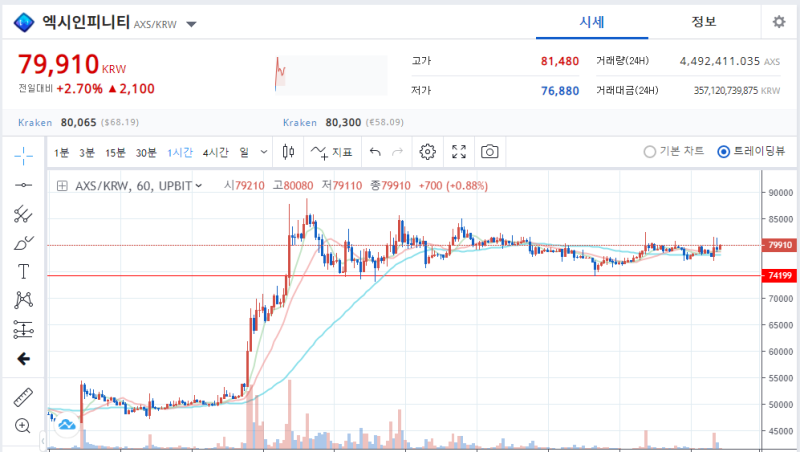Select the ruler measure tool
The width and height of the screenshot is (800, 452).
tap(23, 397)
